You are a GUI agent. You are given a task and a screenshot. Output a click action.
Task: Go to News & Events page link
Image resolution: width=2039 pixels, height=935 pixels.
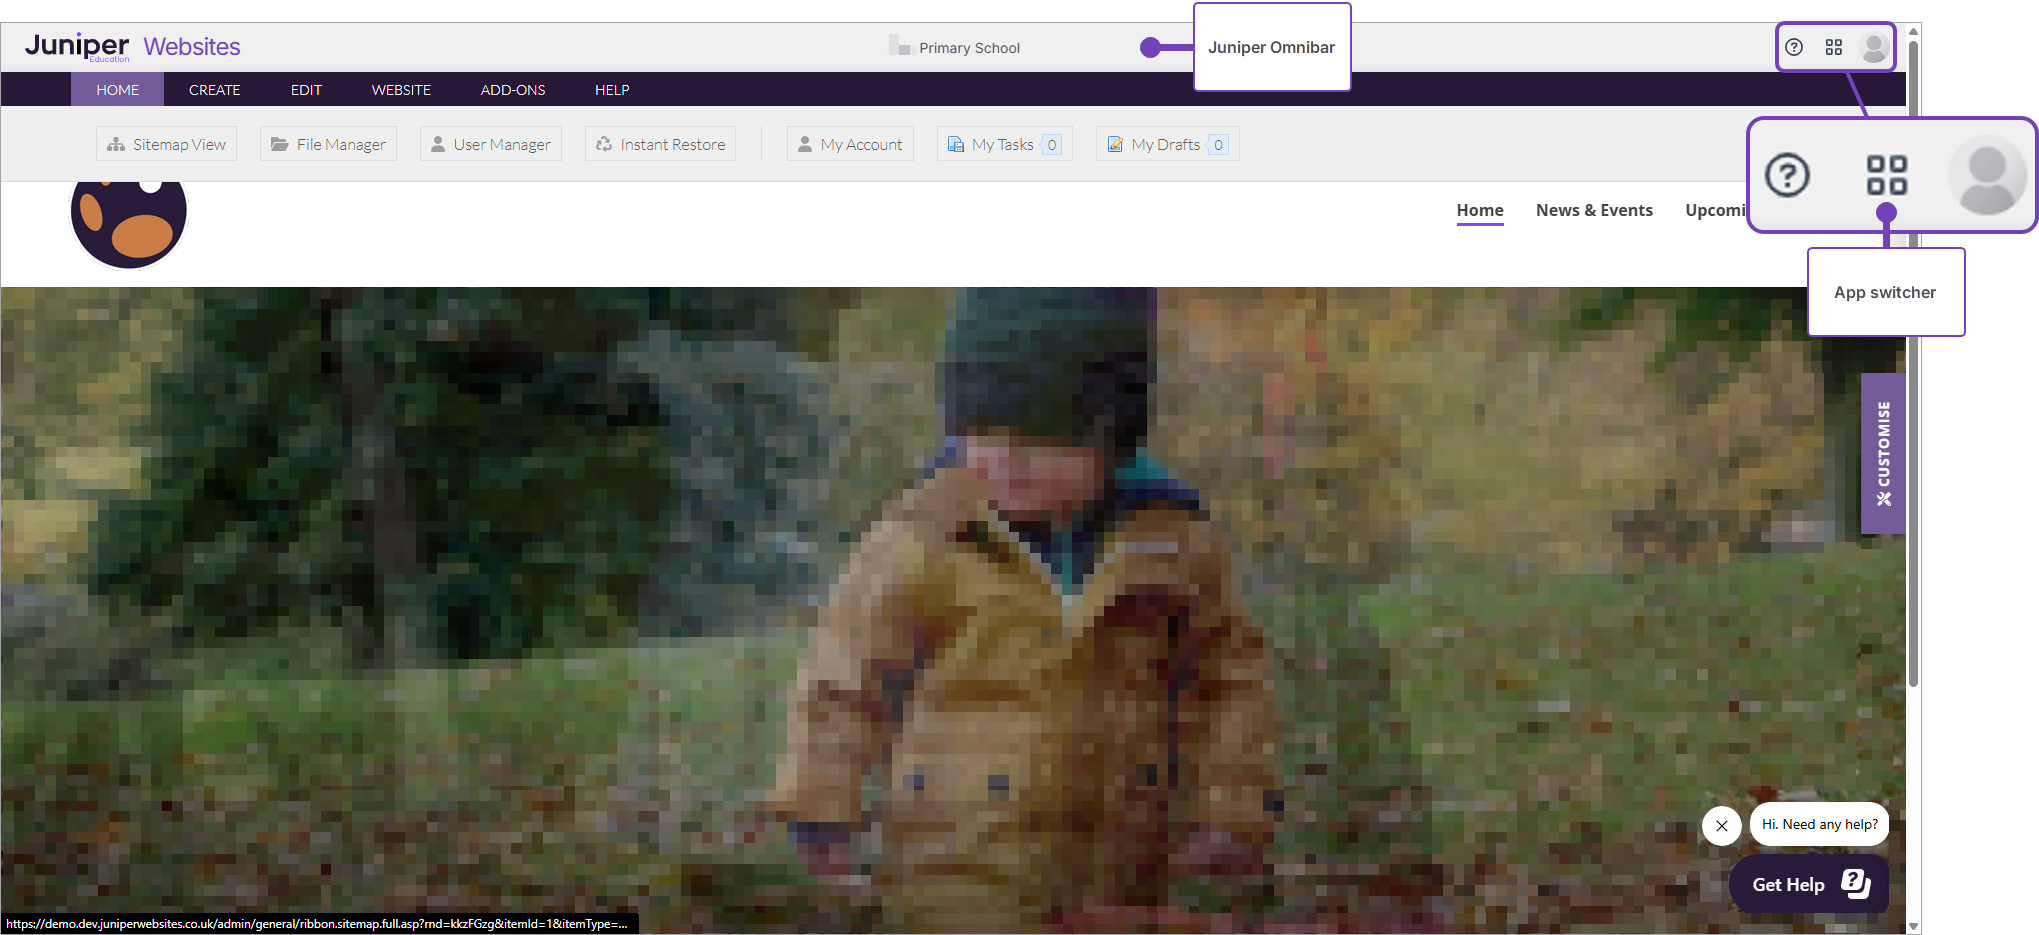(1594, 210)
